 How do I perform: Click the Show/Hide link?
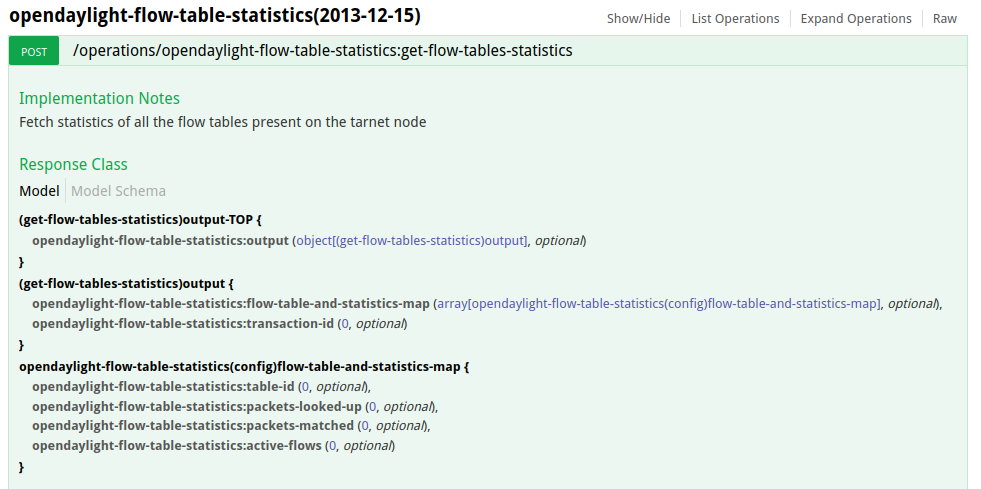coord(638,19)
